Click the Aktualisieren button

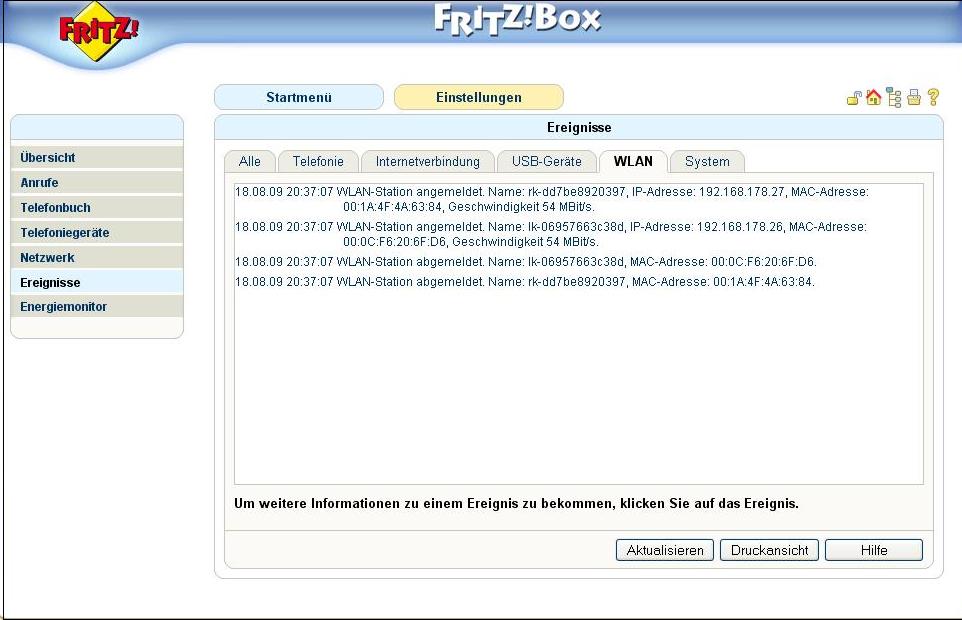tap(664, 550)
